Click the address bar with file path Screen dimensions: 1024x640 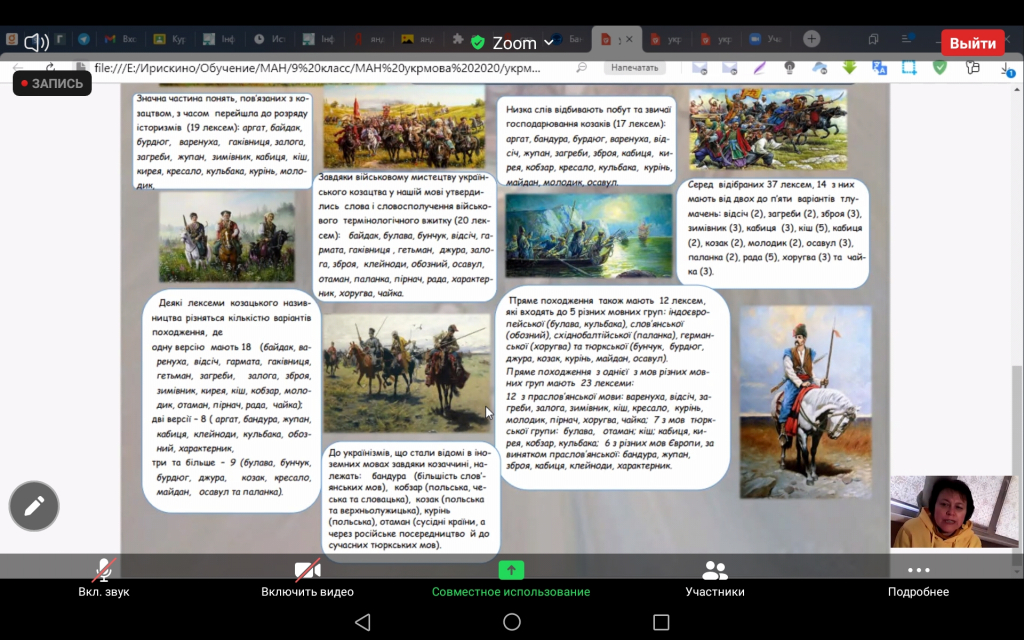pyautogui.click(x=317, y=68)
